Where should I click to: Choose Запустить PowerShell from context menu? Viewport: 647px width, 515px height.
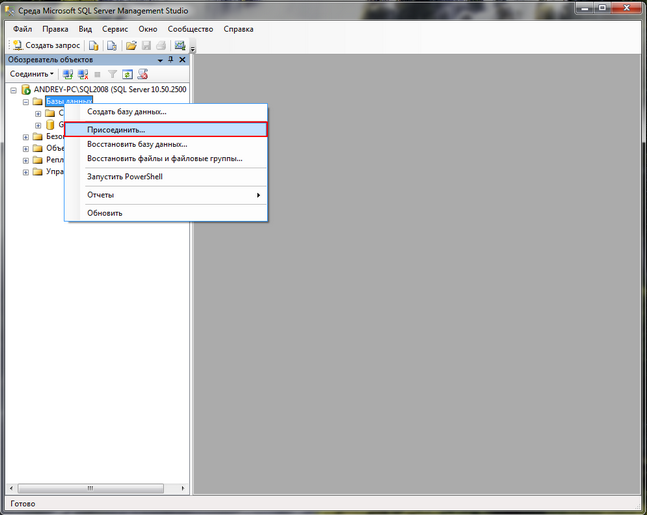[x=166, y=177]
